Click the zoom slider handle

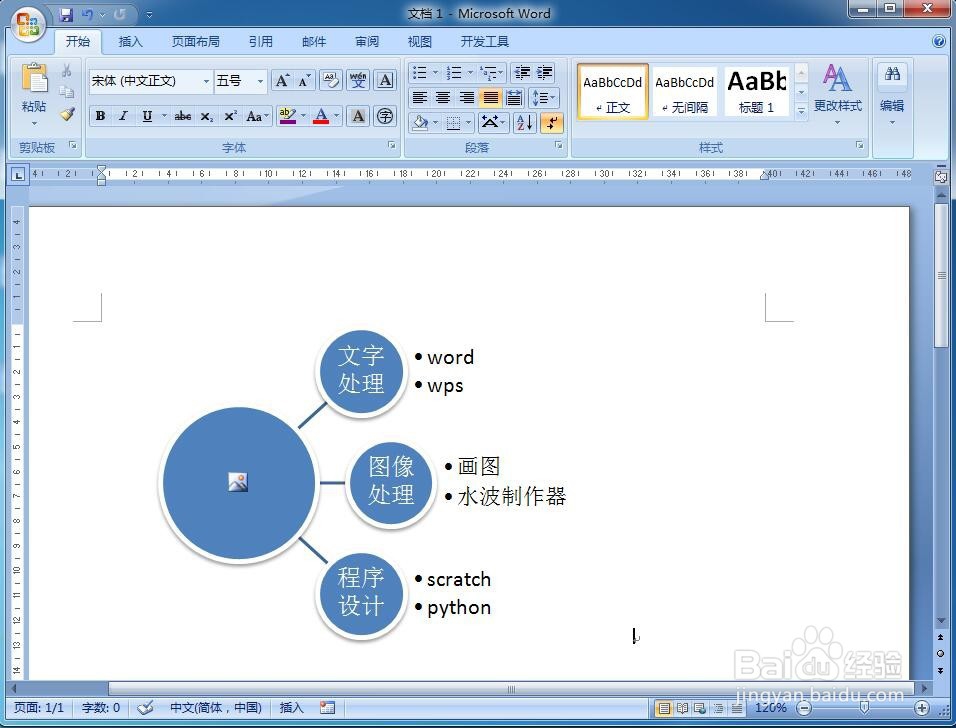863,707
